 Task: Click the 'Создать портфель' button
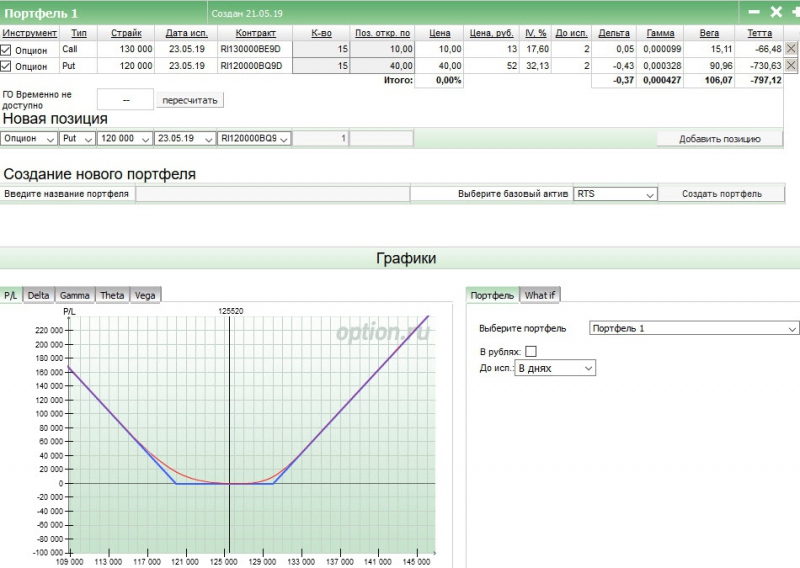[722, 194]
